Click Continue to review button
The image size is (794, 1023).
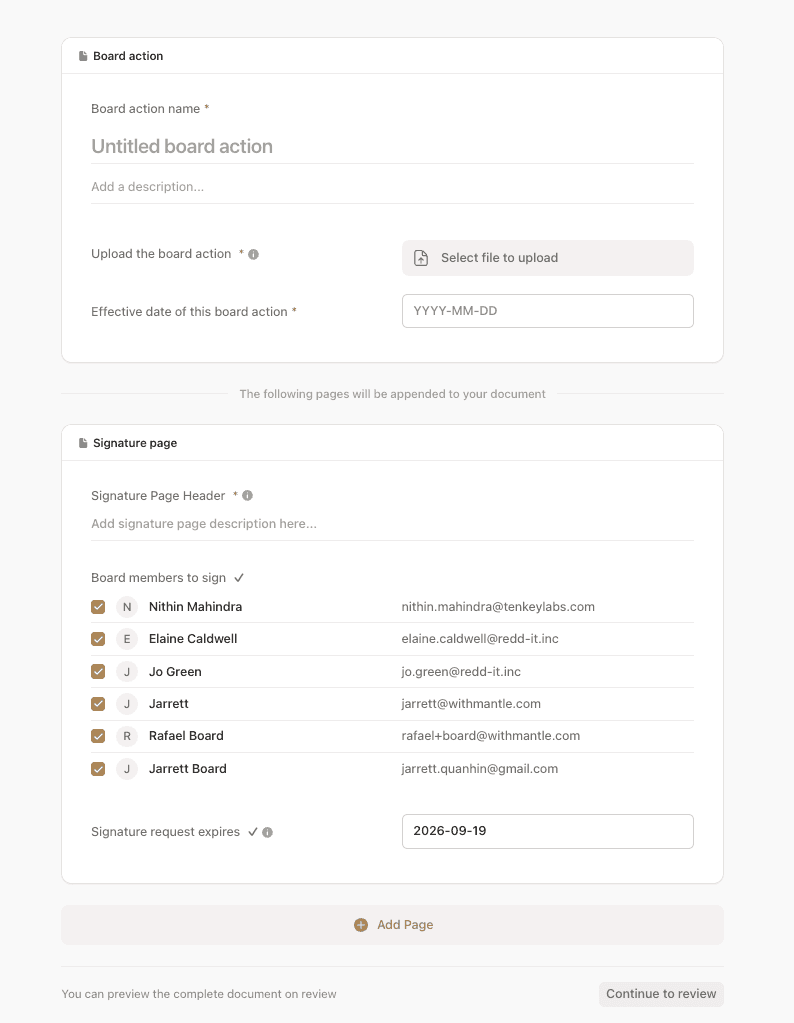[x=661, y=994]
